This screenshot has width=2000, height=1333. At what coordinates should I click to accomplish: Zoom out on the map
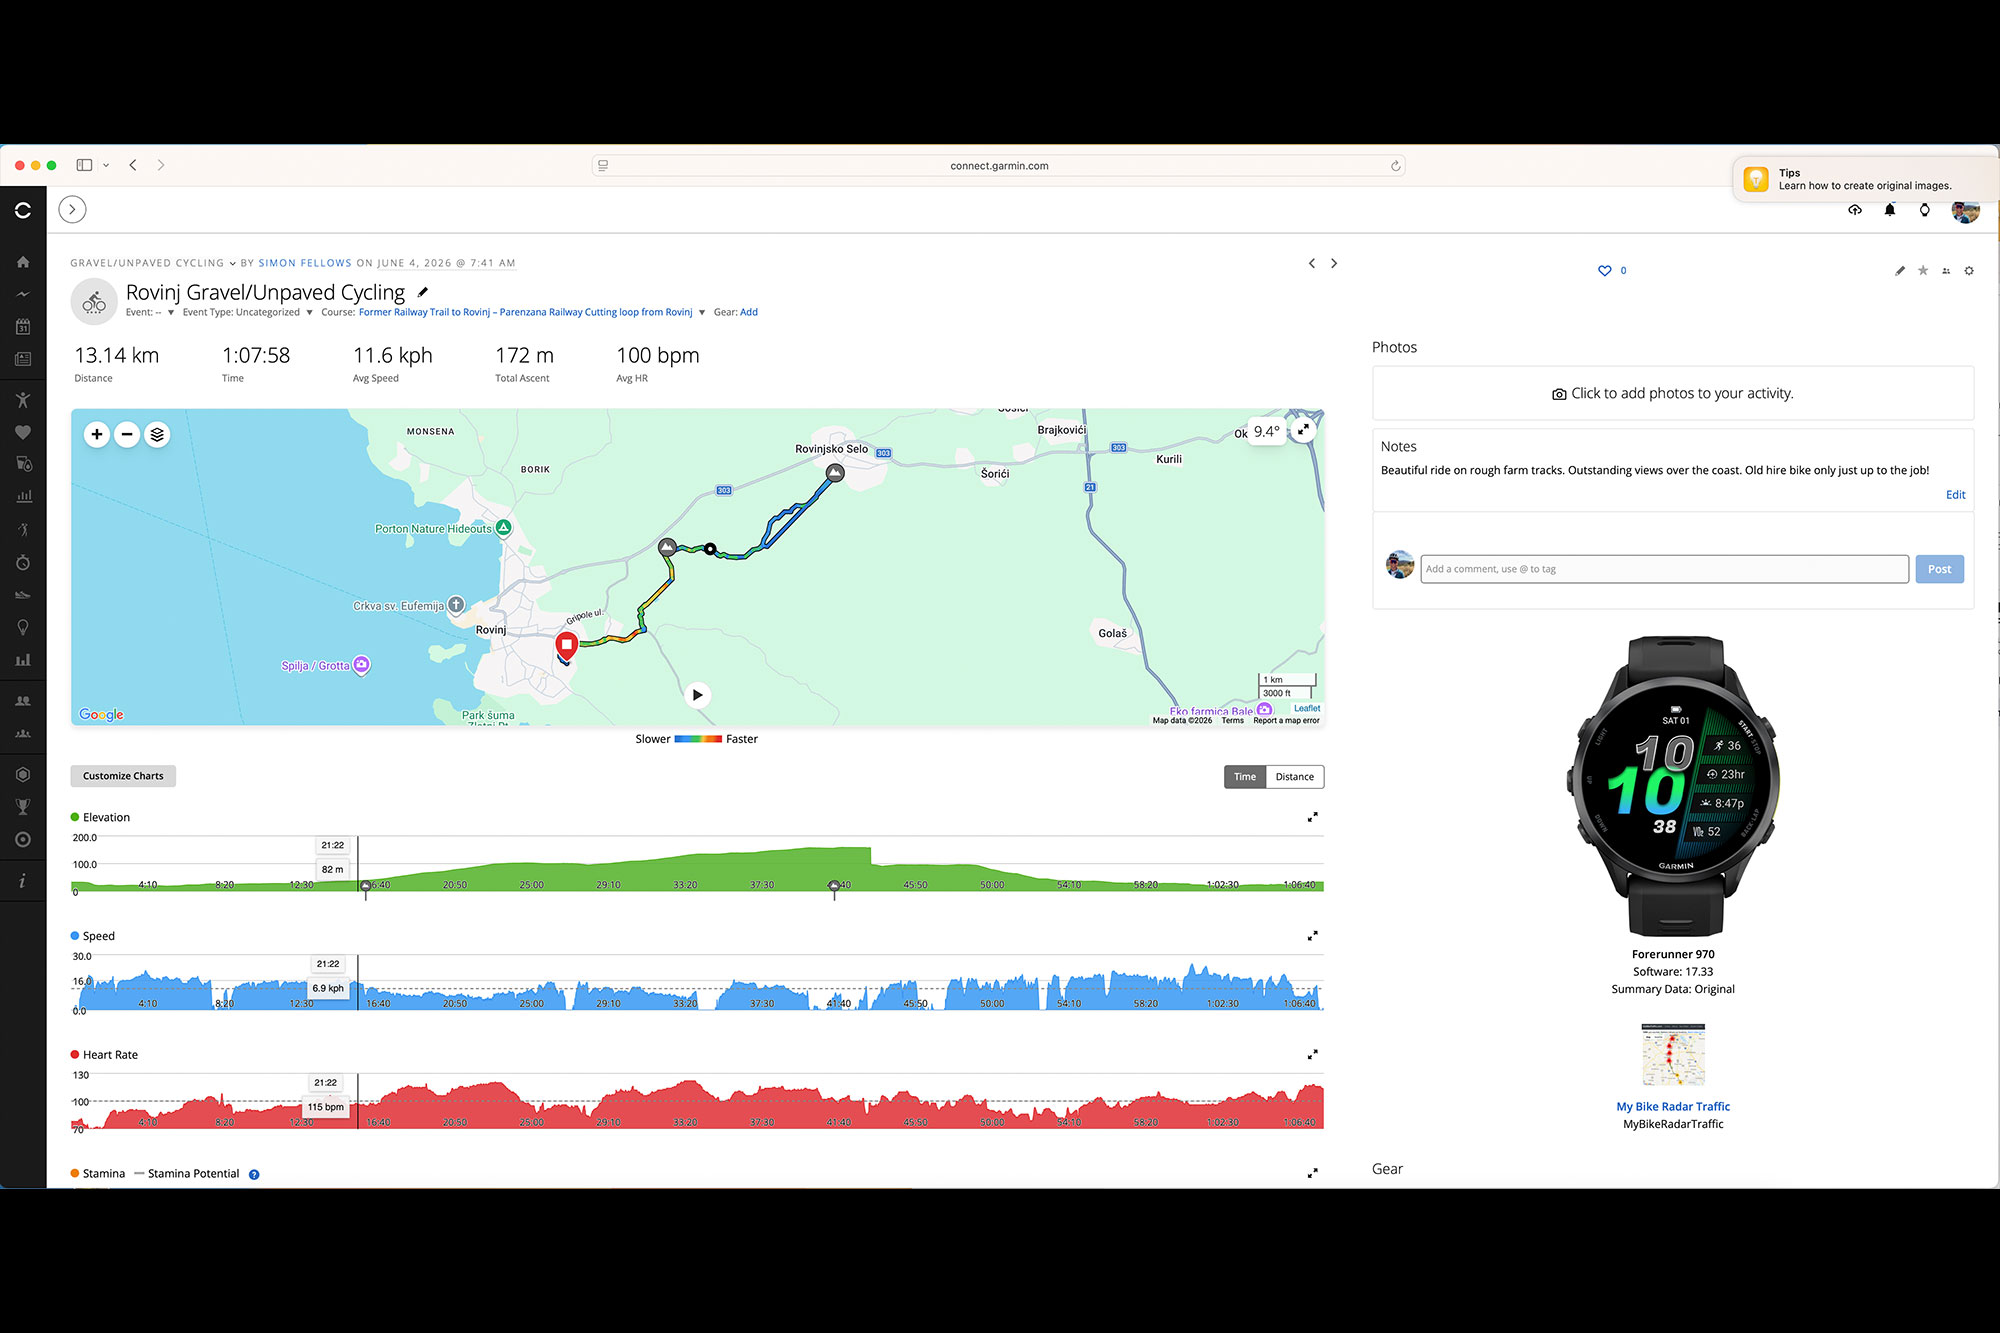tap(127, 434)
